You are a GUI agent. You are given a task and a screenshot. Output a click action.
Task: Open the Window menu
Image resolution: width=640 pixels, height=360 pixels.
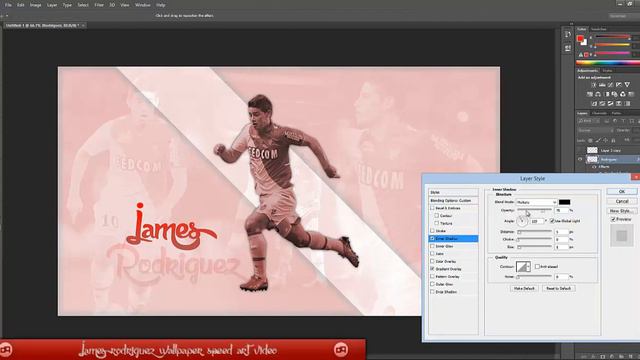[x=142, y=5]
